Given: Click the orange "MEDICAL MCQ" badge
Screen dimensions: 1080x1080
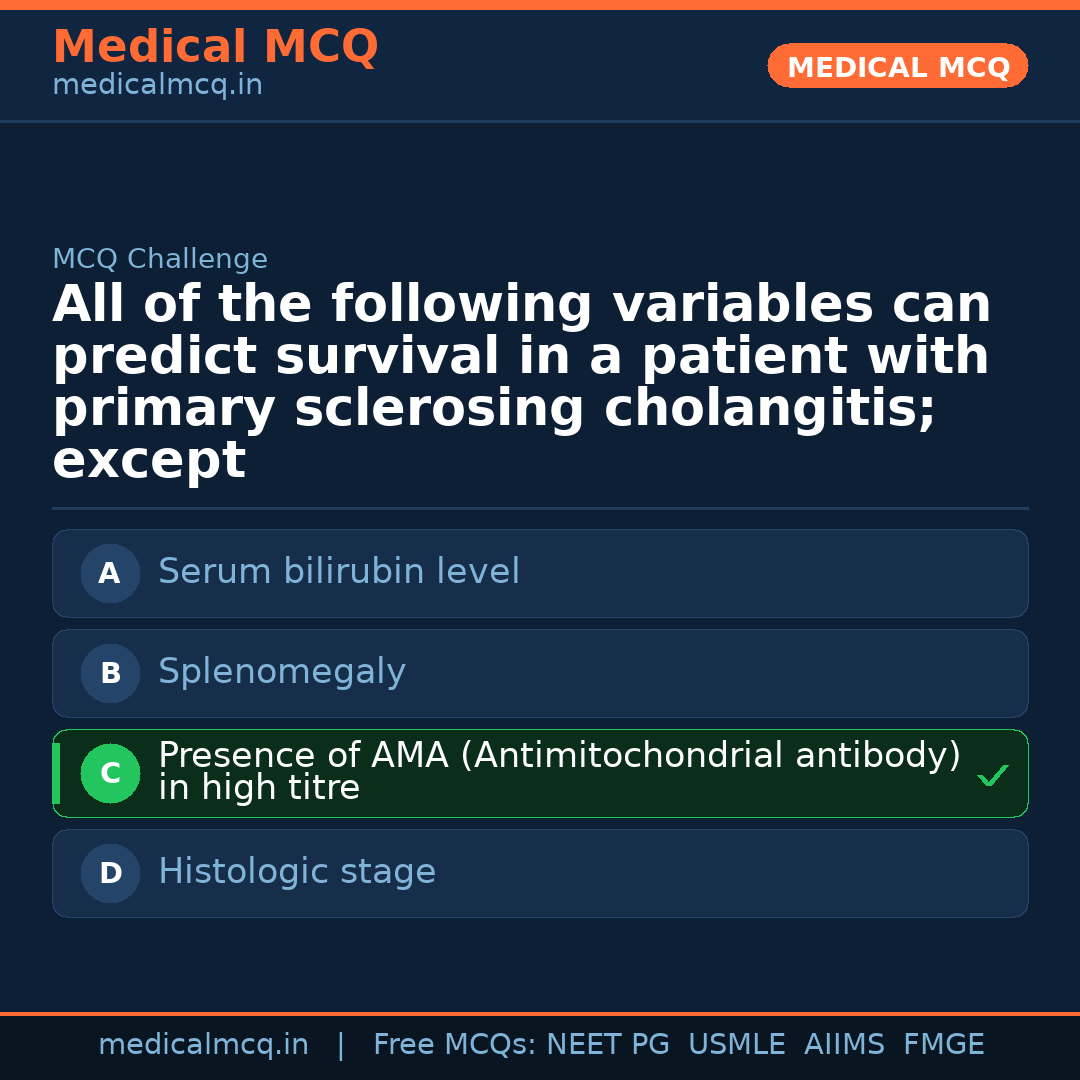Looking at the screenshot, I should 898,66.
